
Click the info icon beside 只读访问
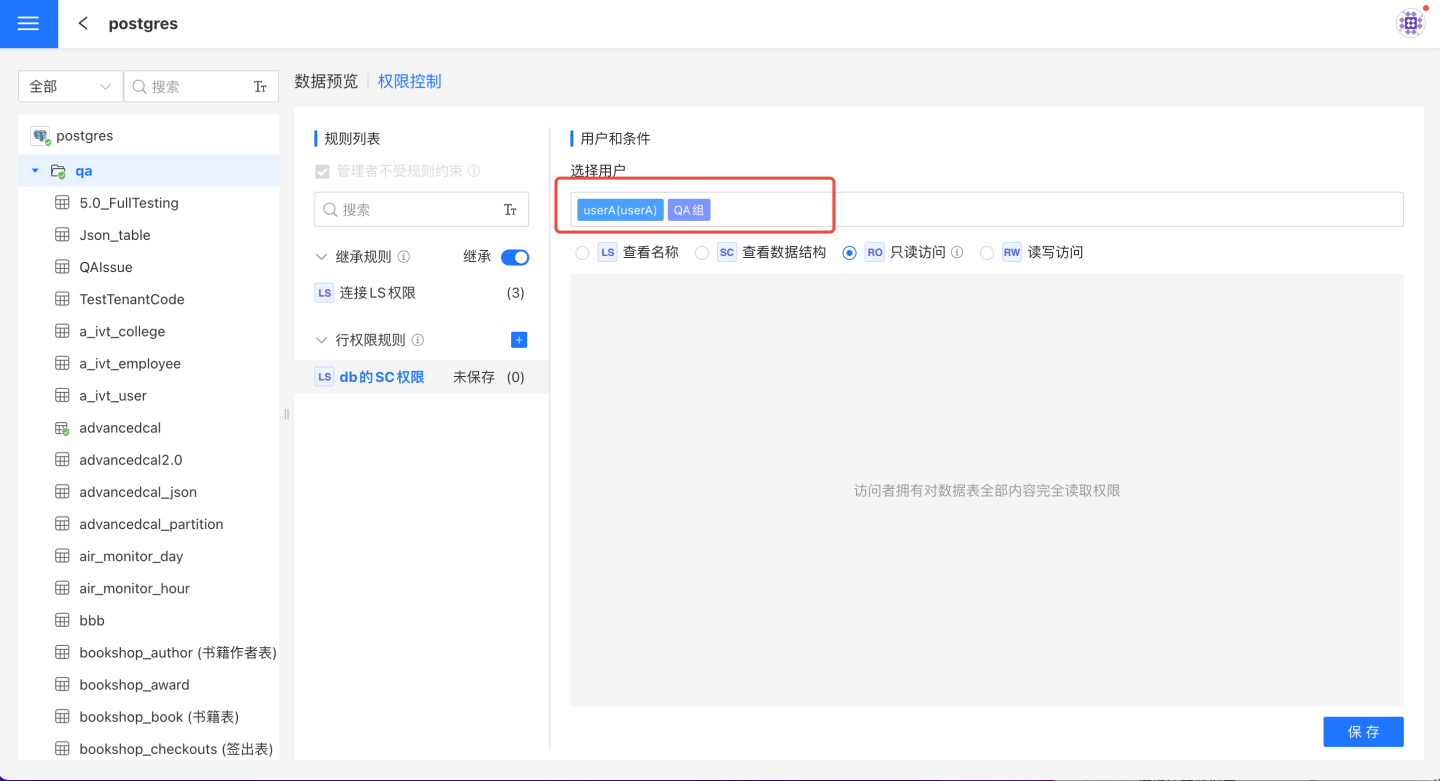[957, 253]
